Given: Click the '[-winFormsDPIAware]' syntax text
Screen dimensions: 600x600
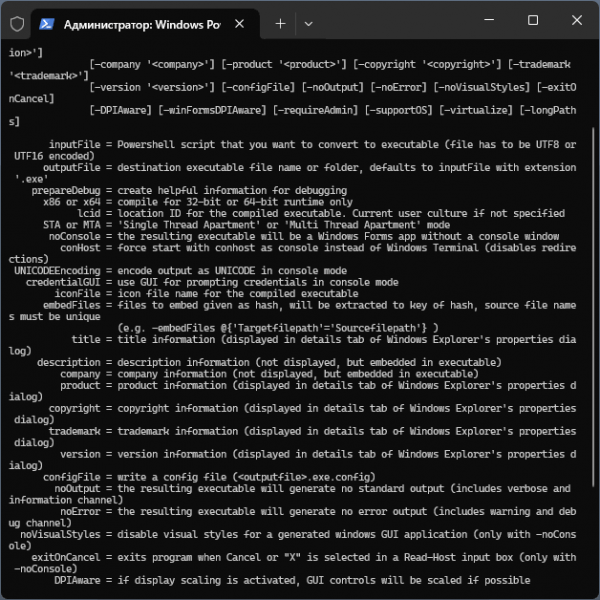Looking at the screenshot, I should click(212, 110).
